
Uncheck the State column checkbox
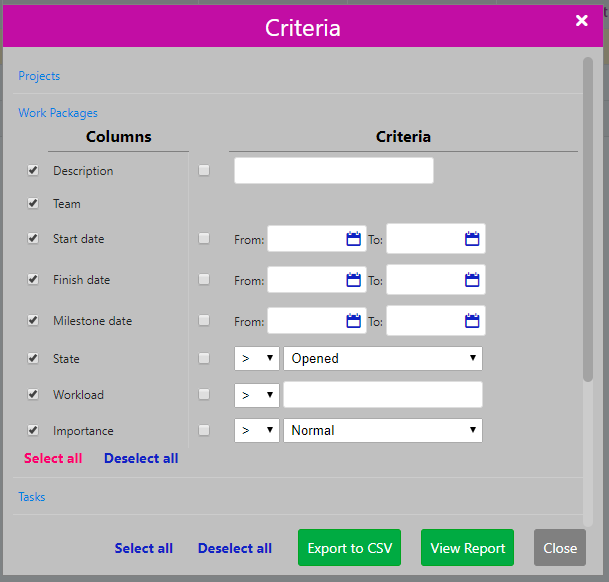tap(33, 358)
